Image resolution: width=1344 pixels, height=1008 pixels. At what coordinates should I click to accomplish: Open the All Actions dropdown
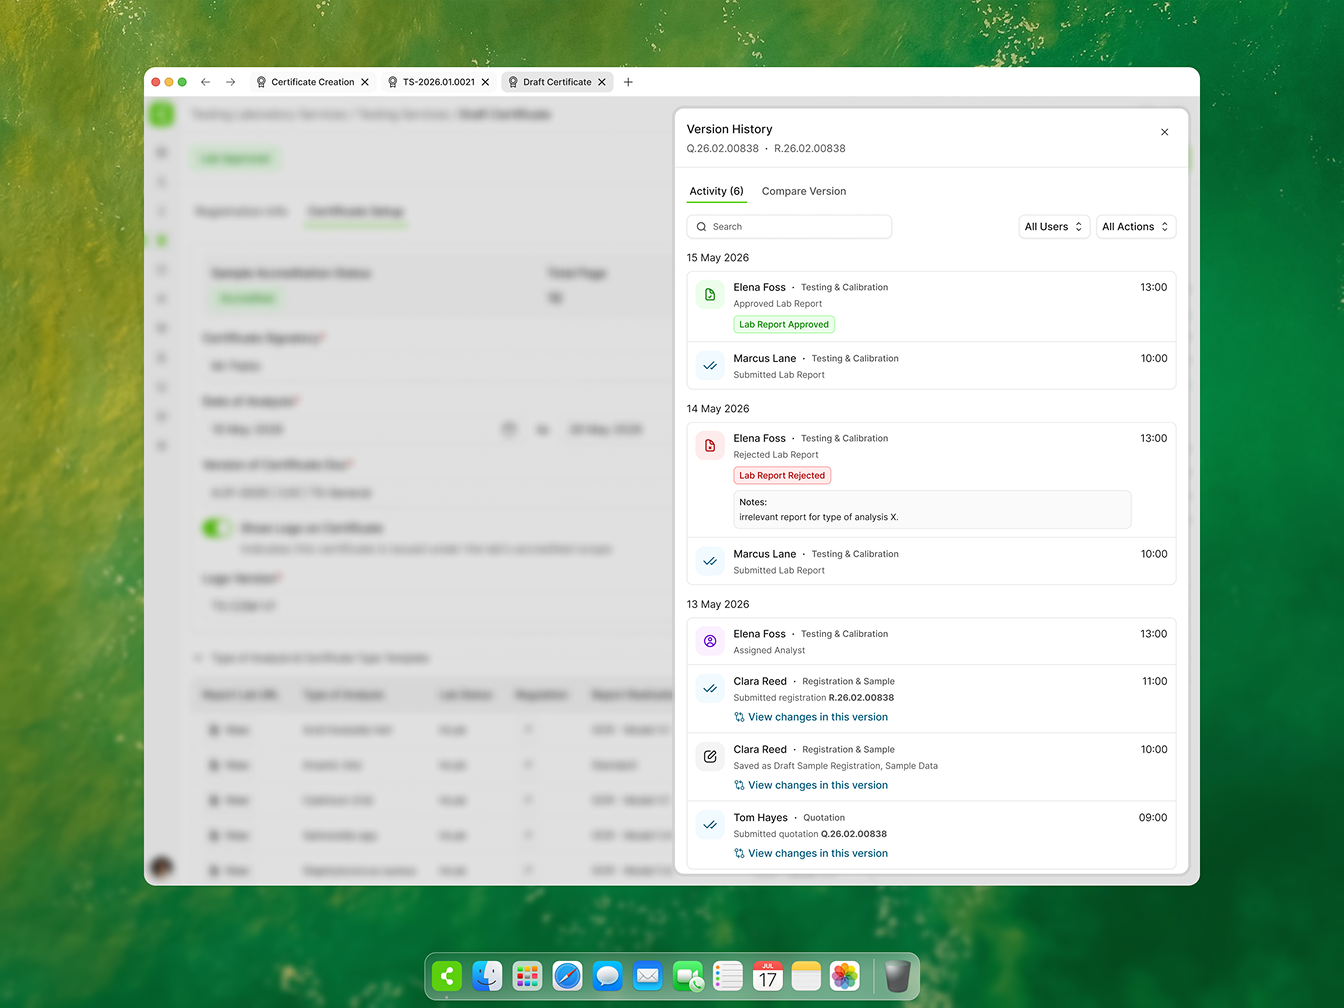click(1136, 227)
